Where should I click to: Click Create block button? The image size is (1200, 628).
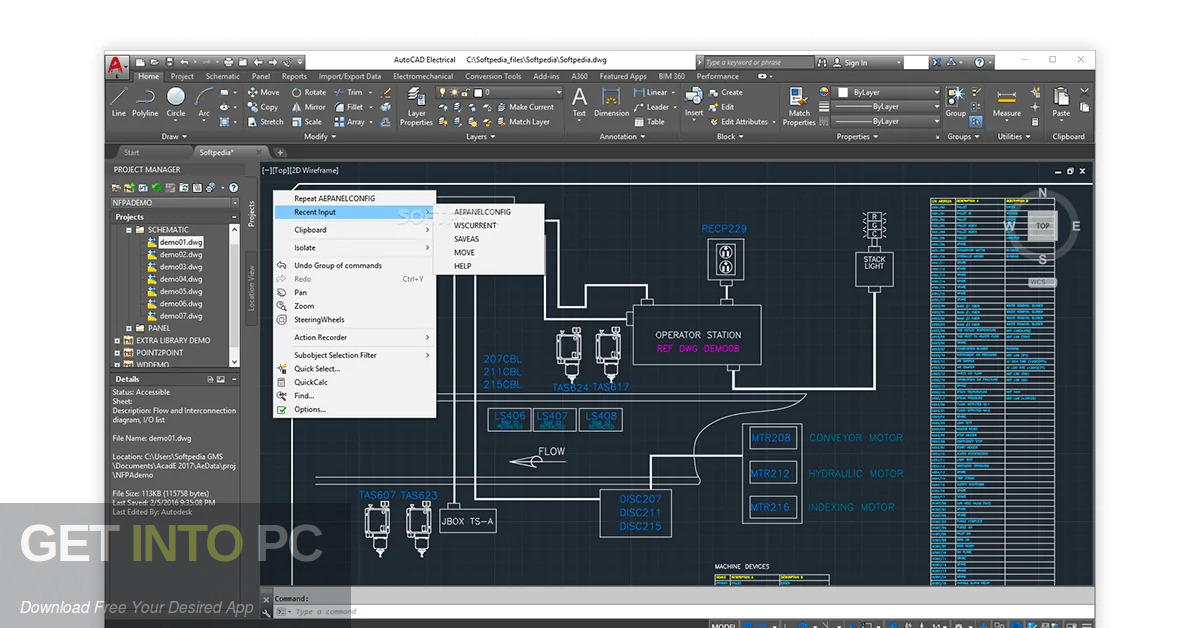(726, 92)
